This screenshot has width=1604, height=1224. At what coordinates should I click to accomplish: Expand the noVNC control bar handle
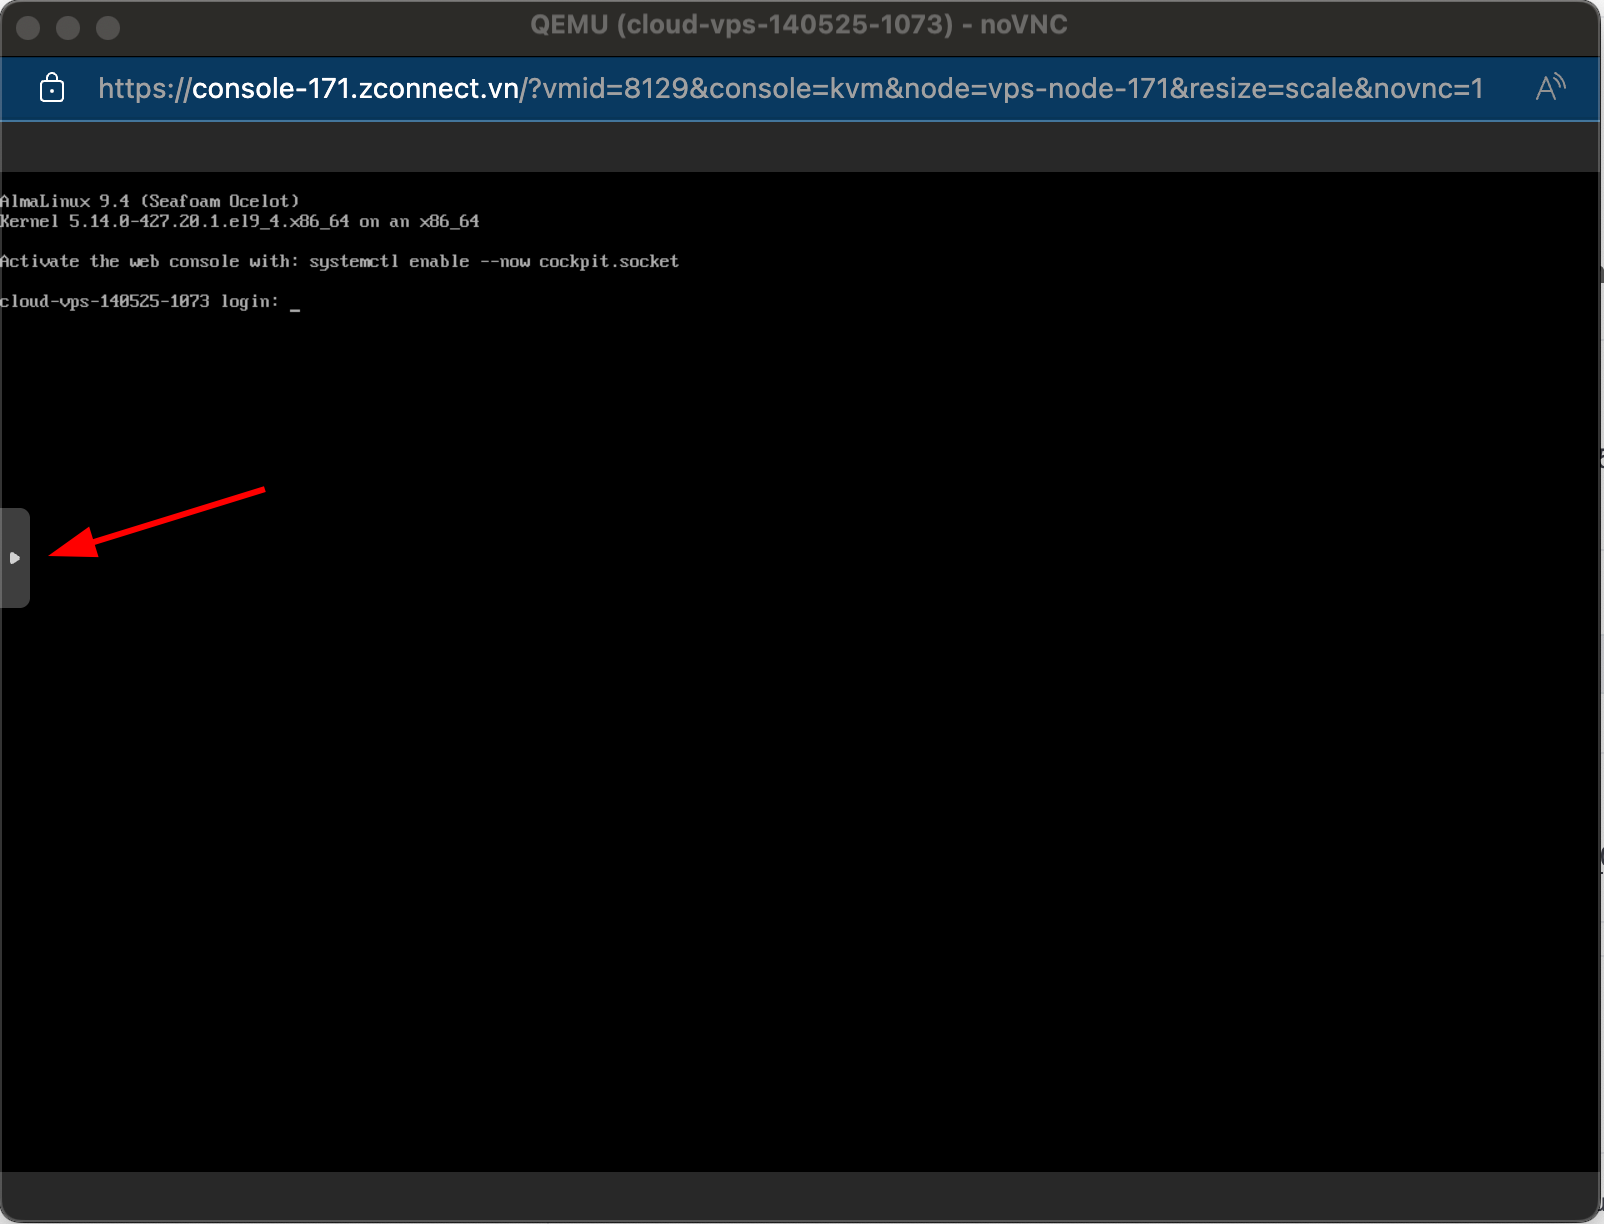tap(15, 558)
